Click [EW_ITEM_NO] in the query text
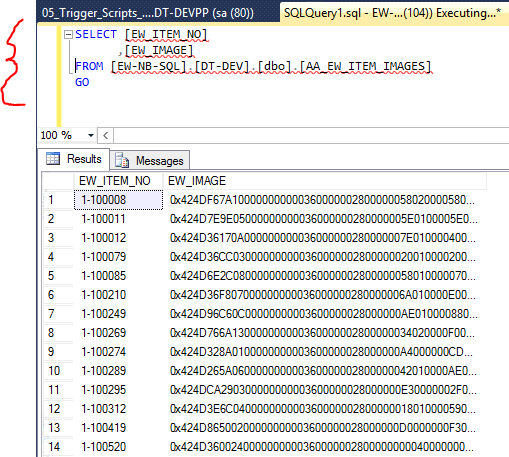Viewport: 509px width, 457px height. tap(166, 34)
